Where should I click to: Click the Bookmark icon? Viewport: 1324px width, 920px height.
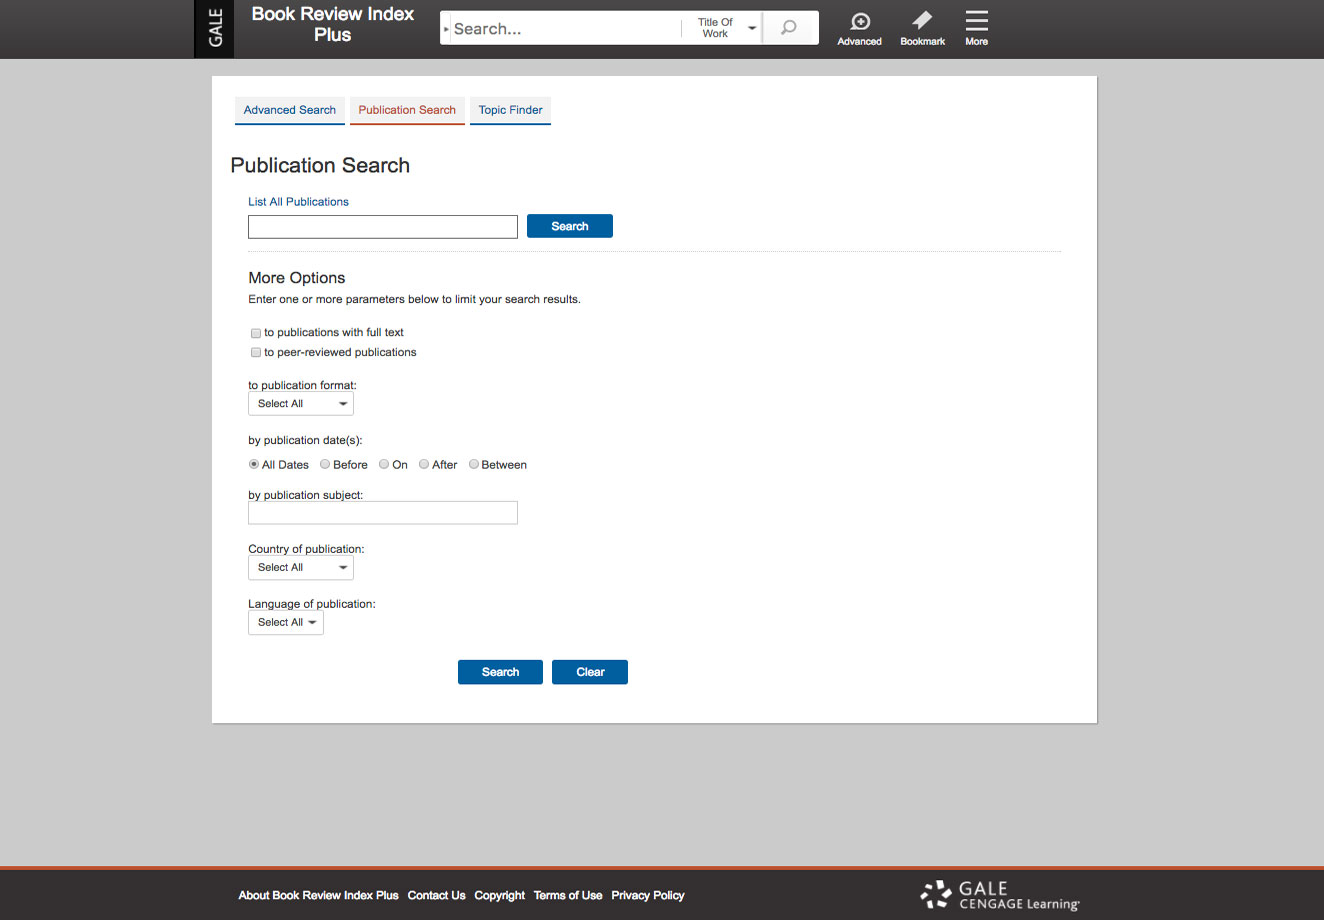pos(922,28)
